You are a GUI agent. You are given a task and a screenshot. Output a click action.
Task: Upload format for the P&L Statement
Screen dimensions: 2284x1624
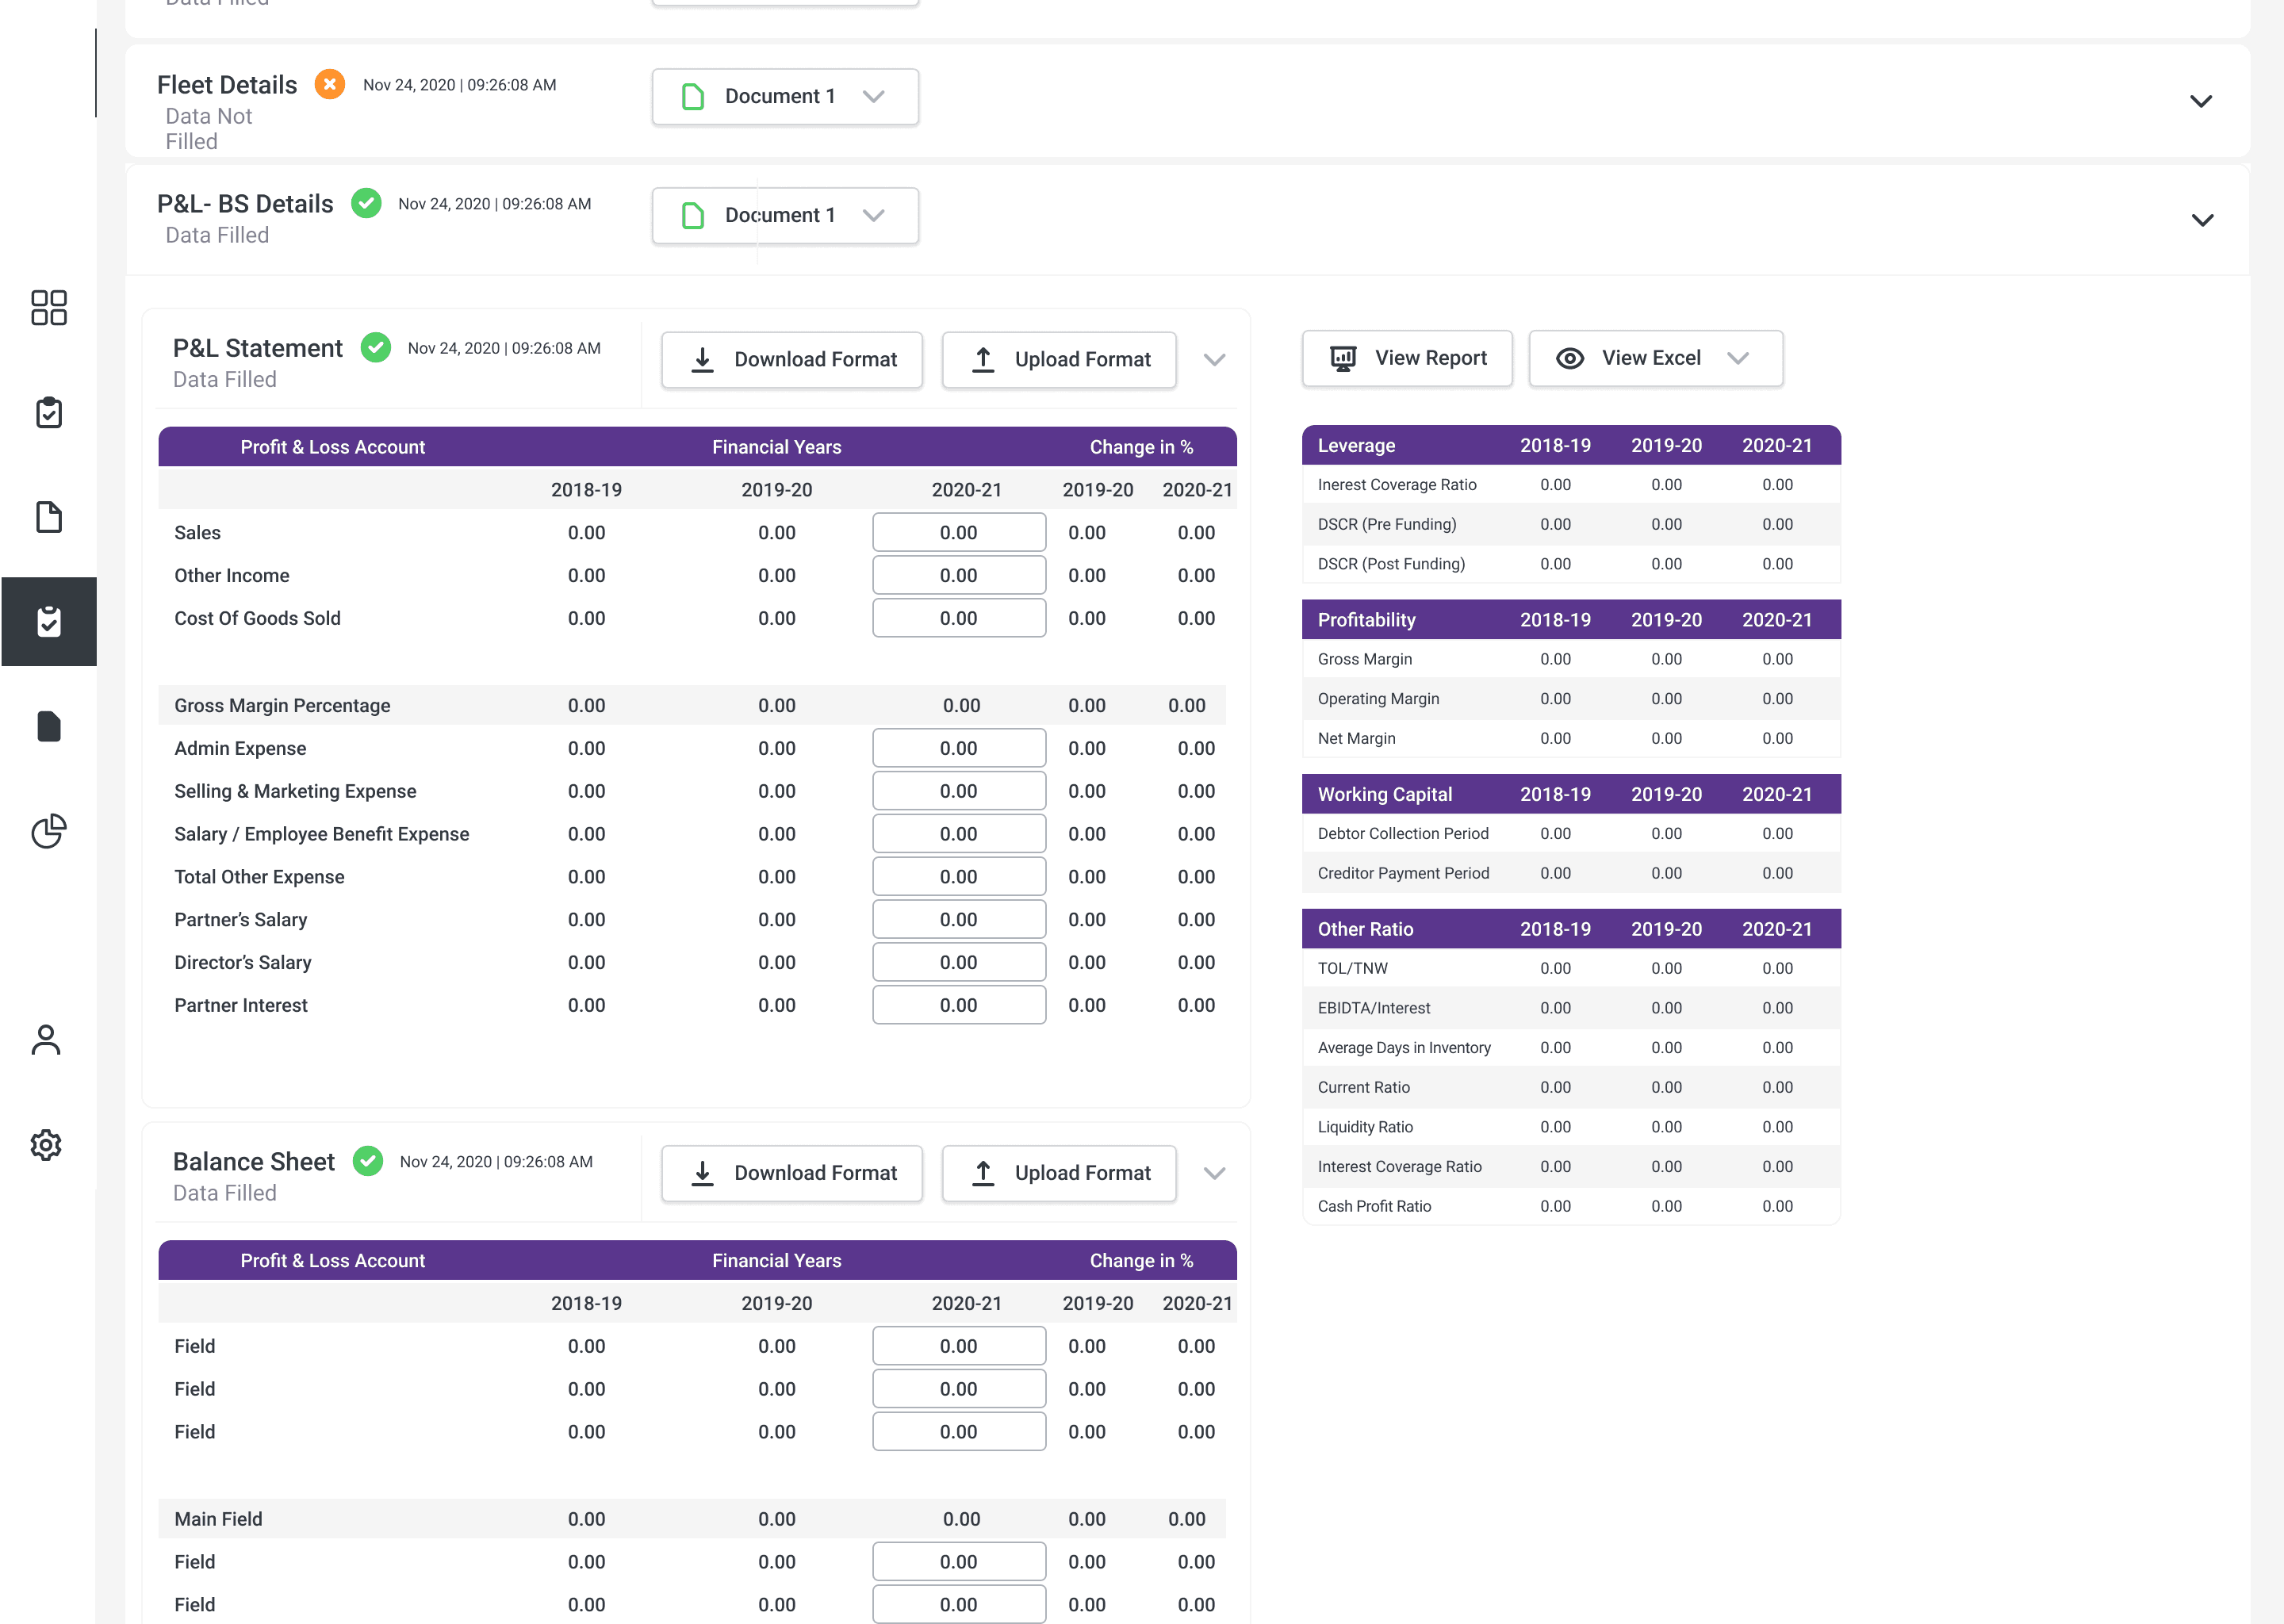(1059, 360)
